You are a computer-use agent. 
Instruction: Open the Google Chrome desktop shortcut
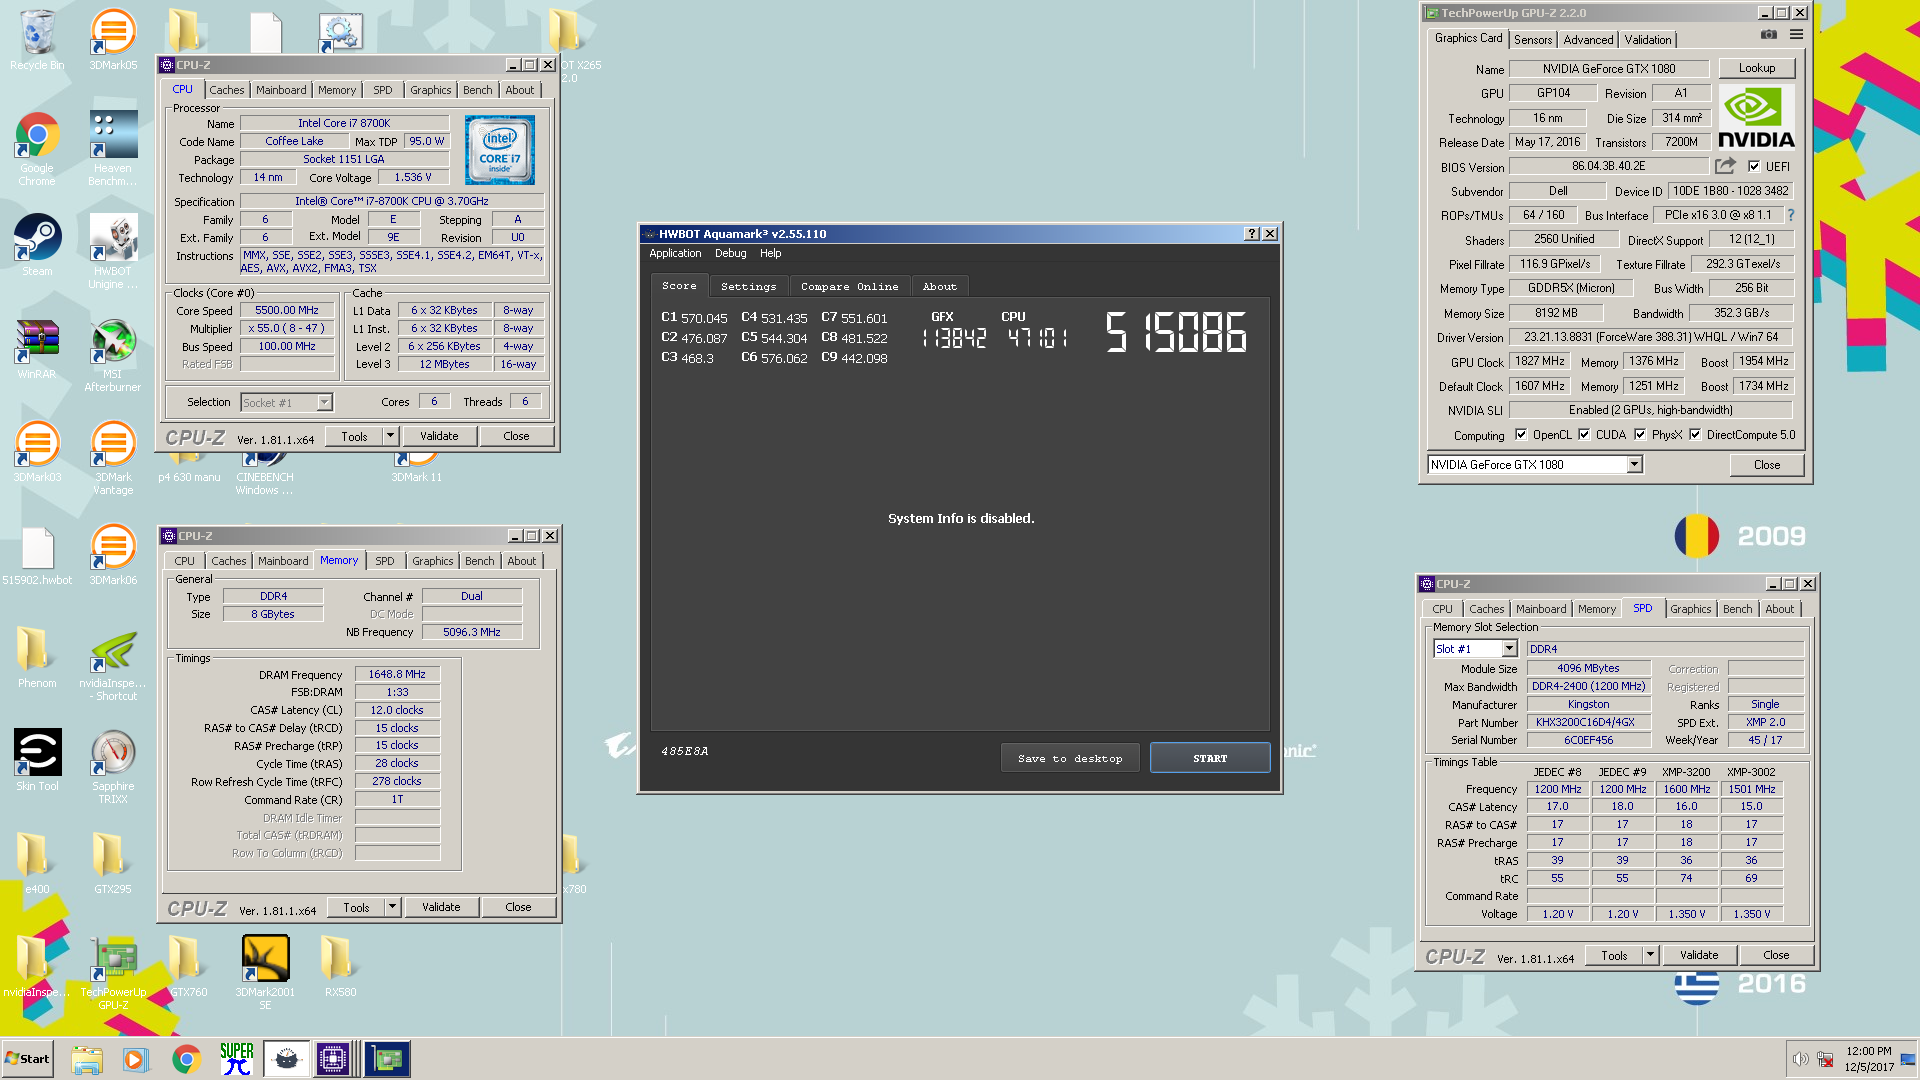(x=37, y=148)
